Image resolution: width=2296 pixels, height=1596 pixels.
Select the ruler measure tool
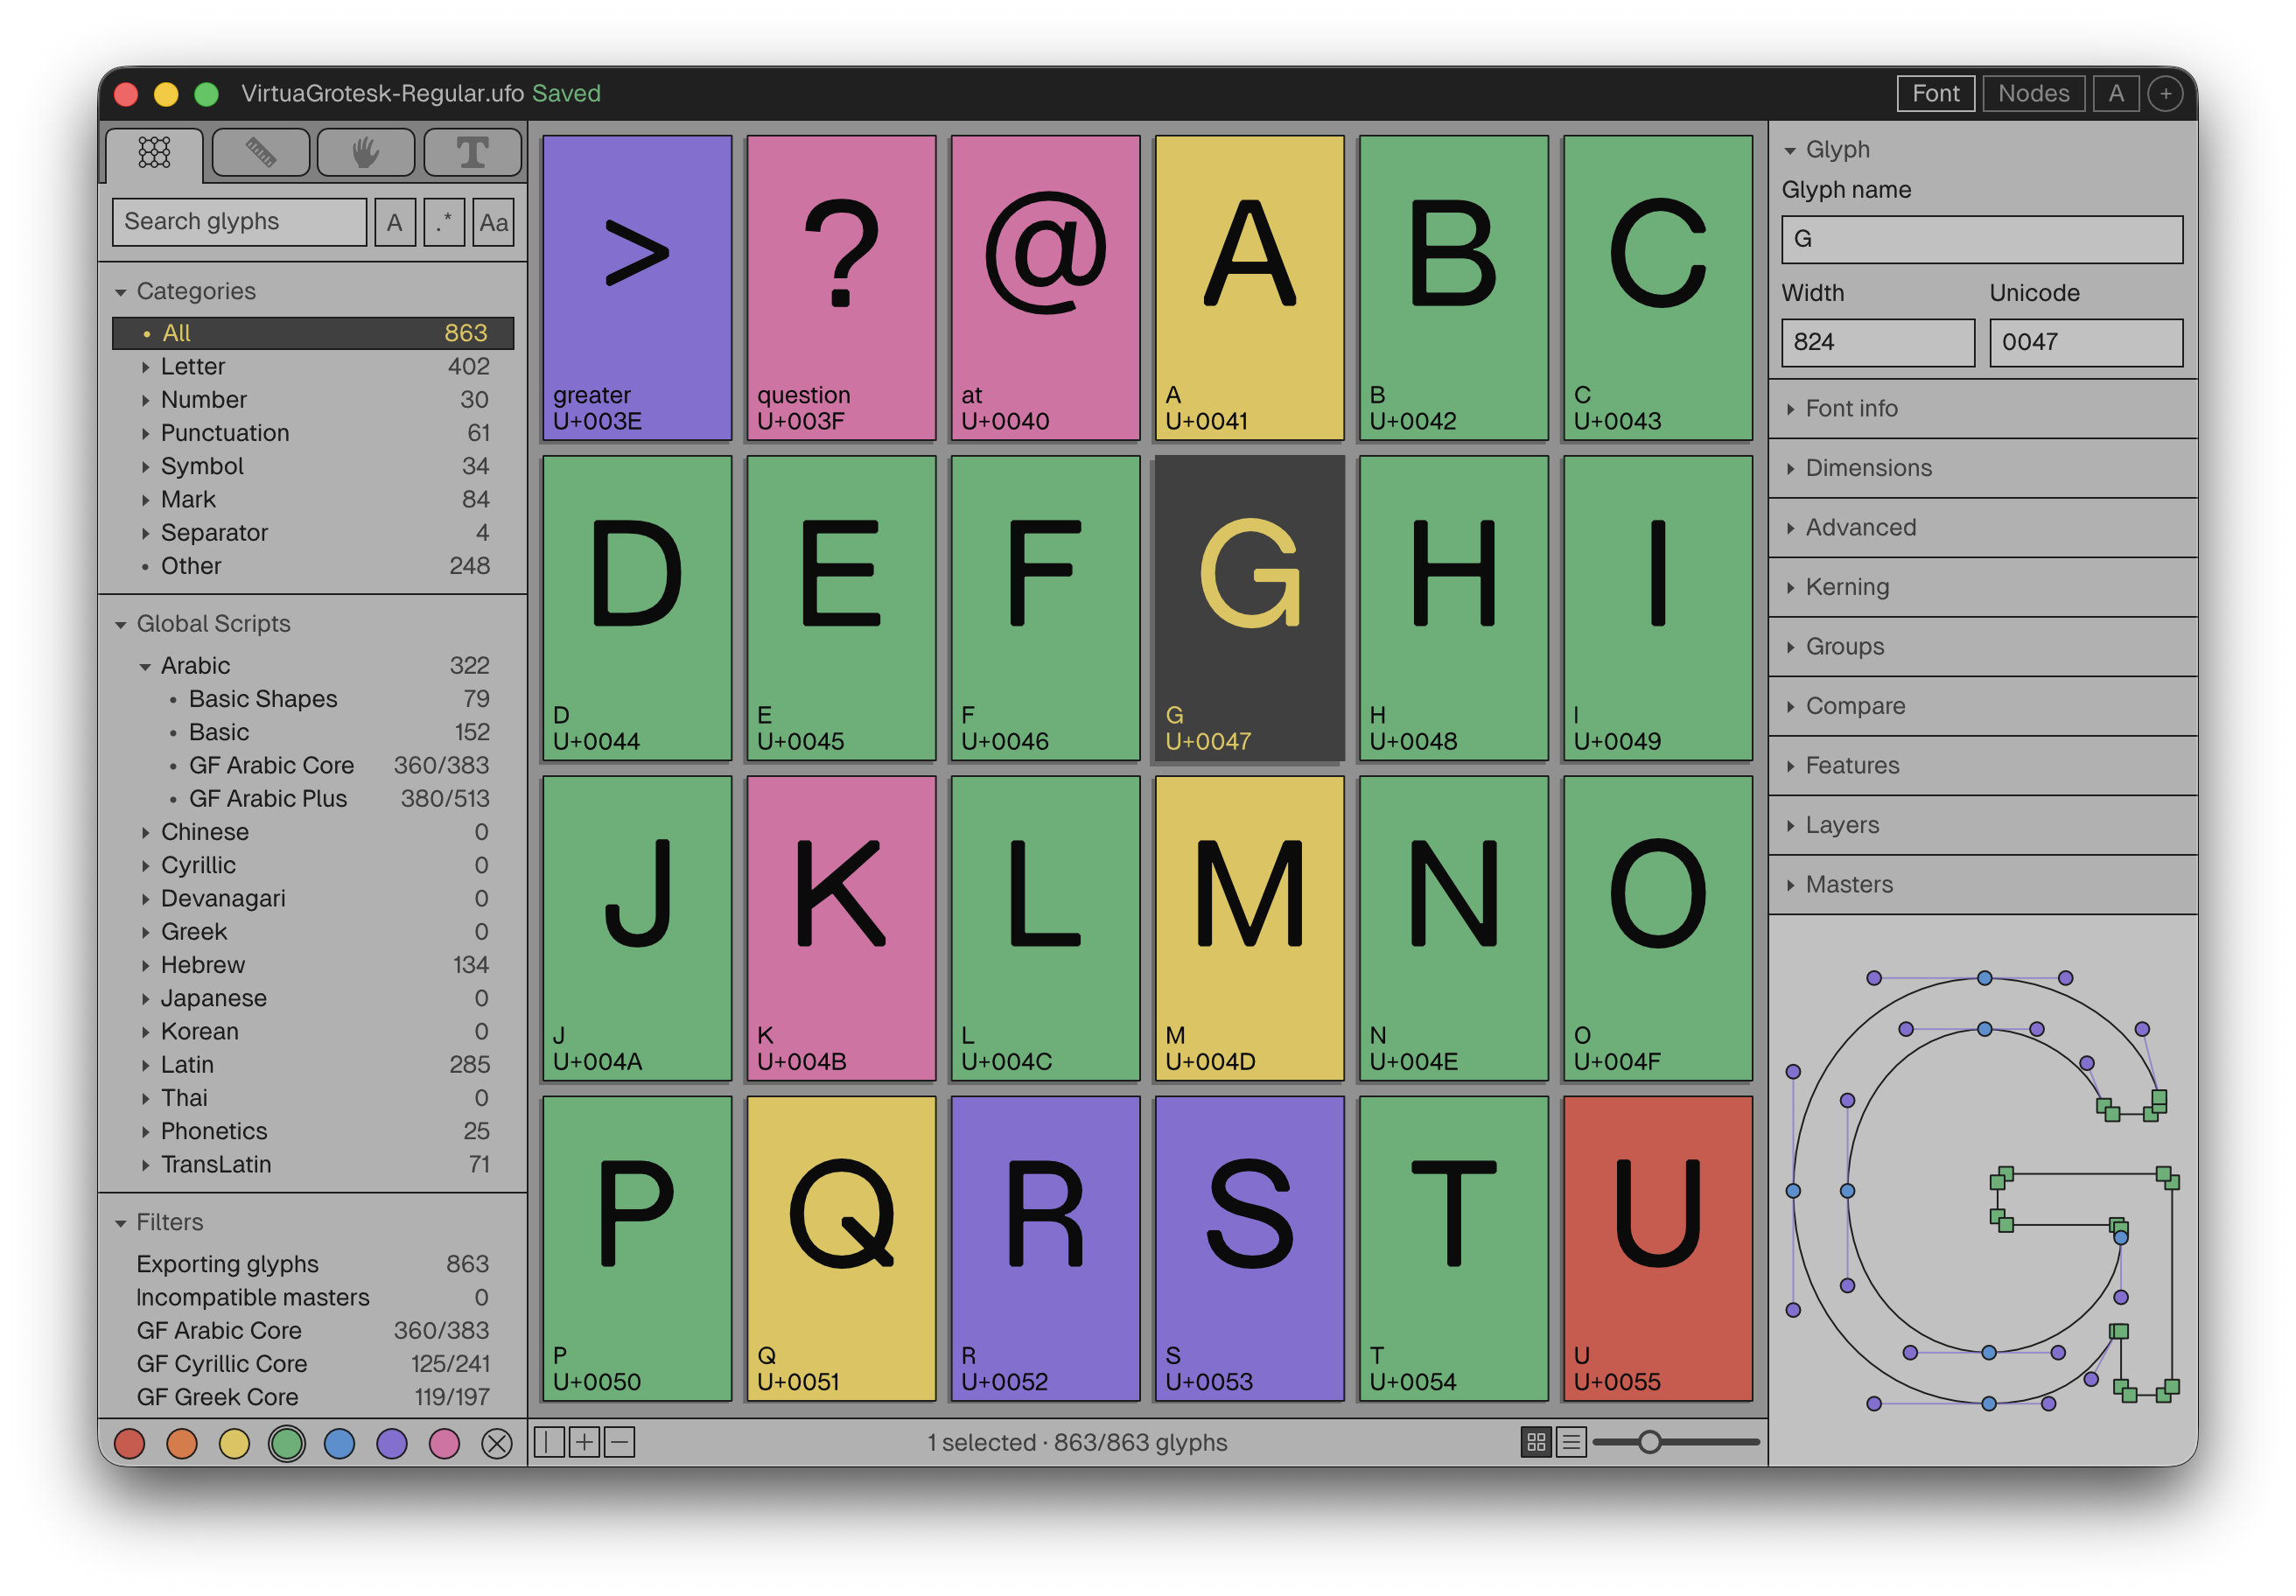pos(260,153)
